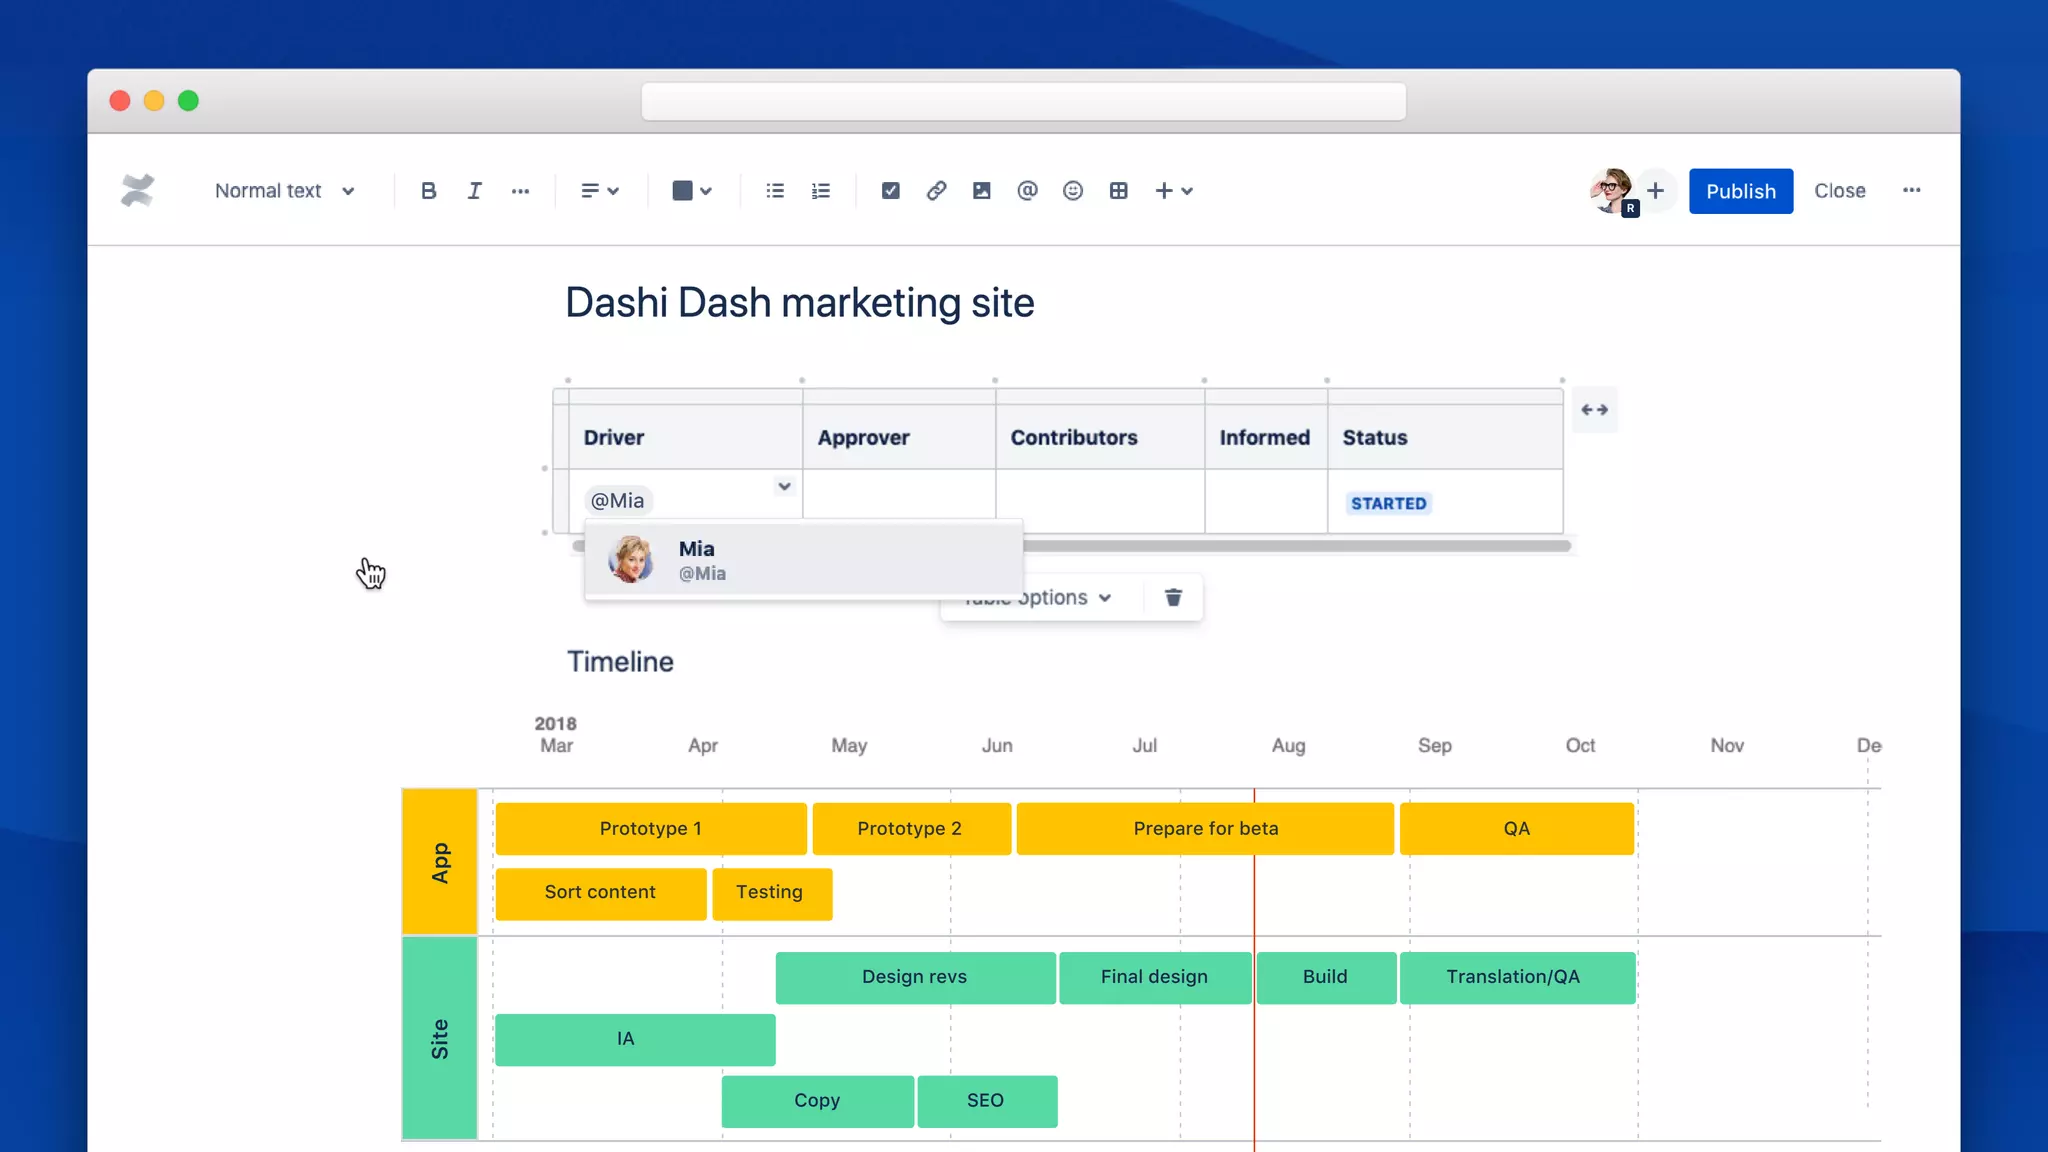Screen dimensions: 2048x1152
Task: Insert a mention using the @ icon
Action: pos(1027,191)
